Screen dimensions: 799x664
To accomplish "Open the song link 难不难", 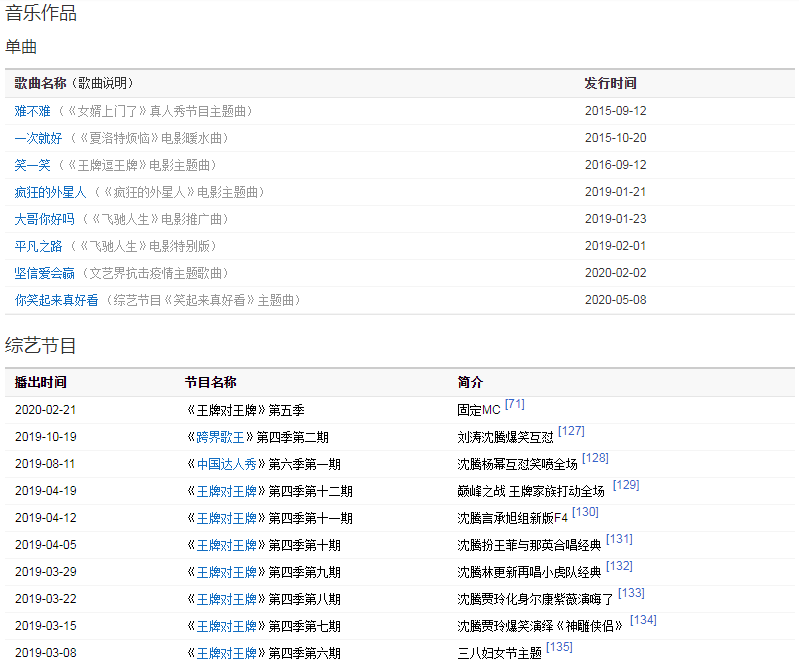I will tap(32, 111).
